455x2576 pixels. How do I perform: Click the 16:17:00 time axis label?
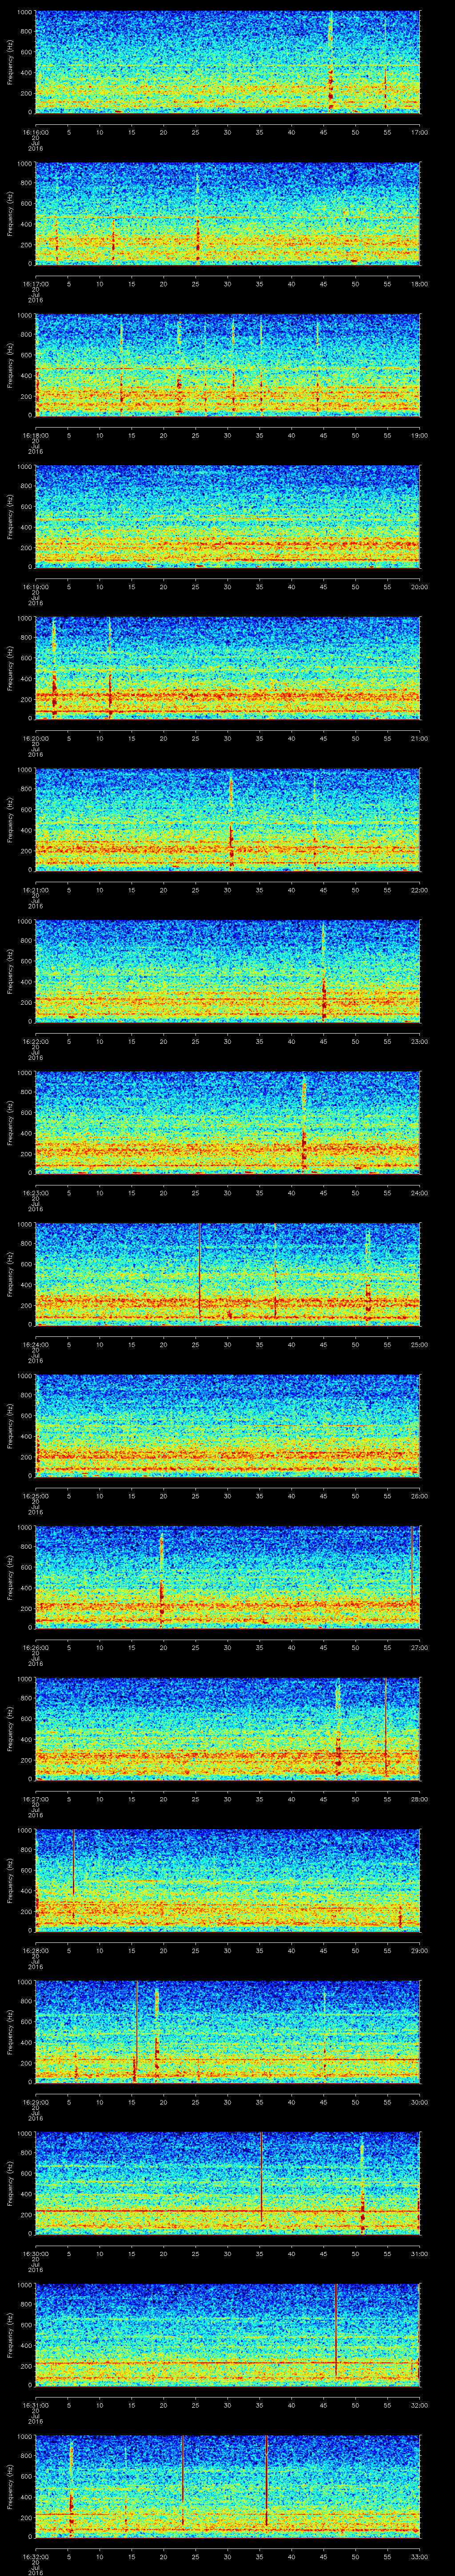(x=35, y=284)
